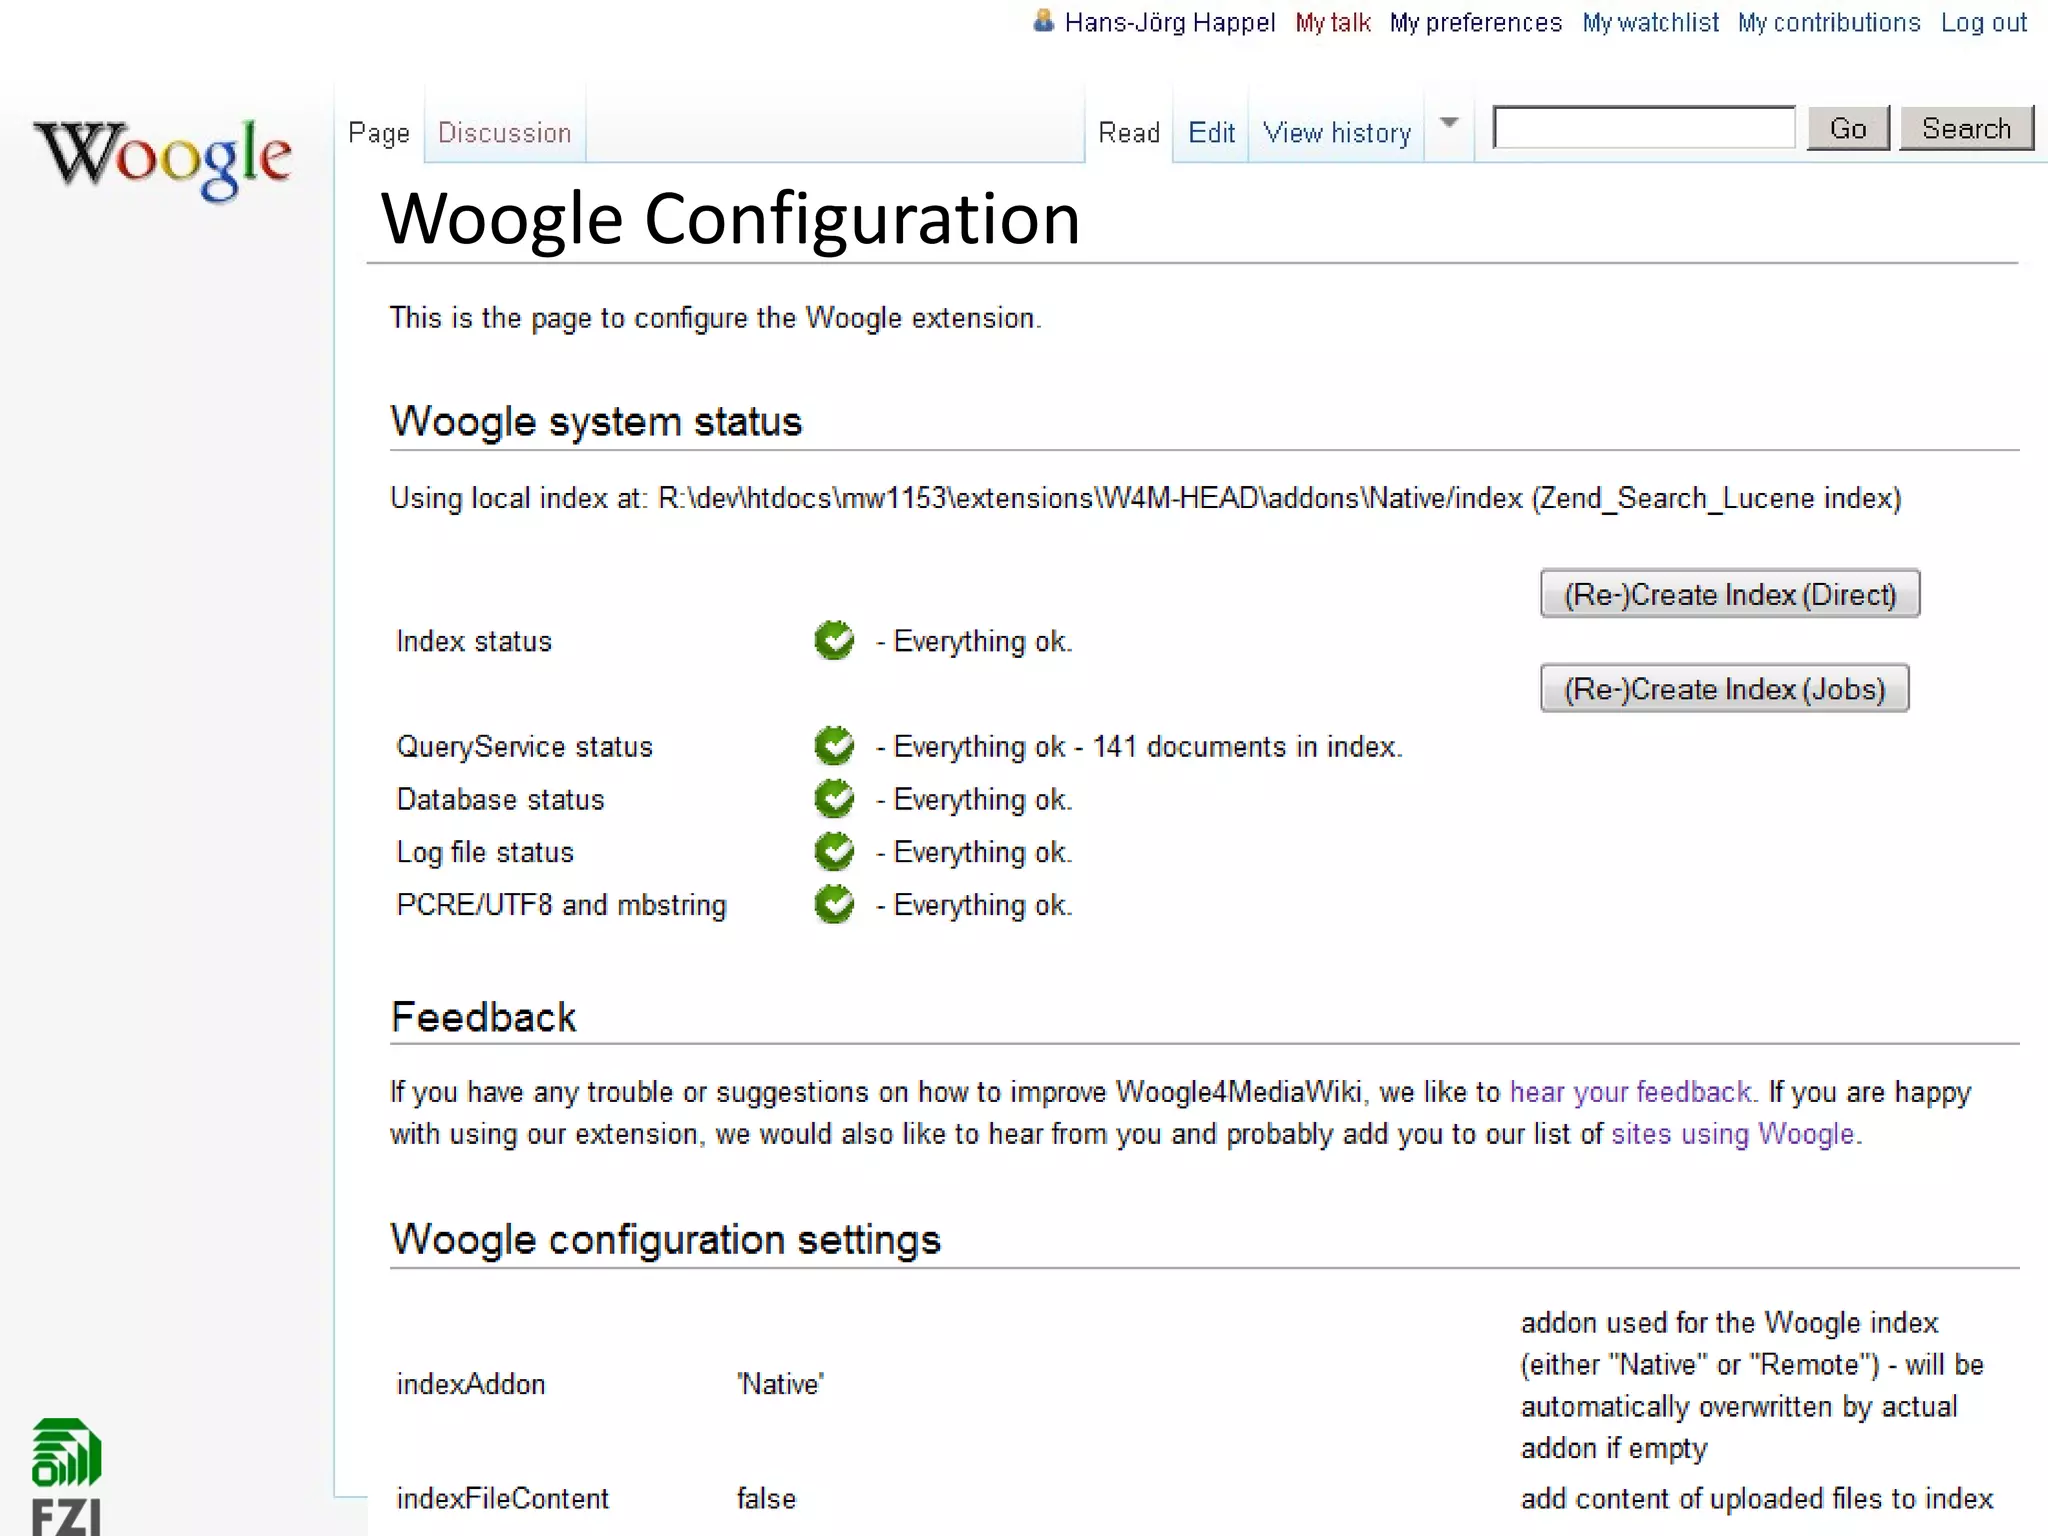Click the Woogle Configuration page title
Screen dimensions: 2048x1536
point(731,218)
